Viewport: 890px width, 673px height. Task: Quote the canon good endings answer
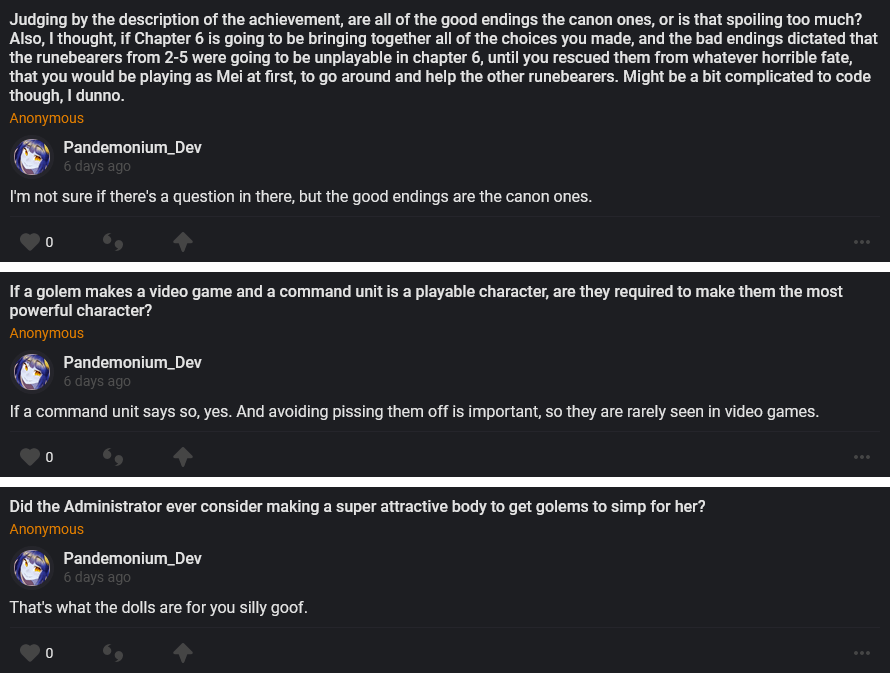coord(113,242)
